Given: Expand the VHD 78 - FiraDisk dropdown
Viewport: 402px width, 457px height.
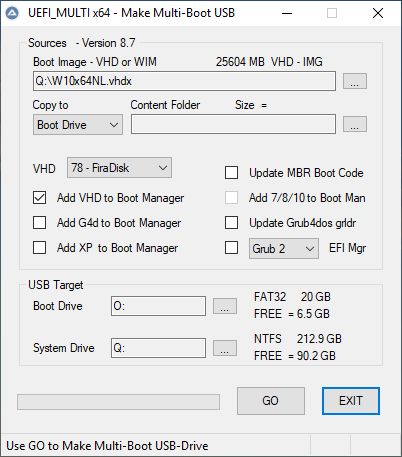Looking at the screenshot, I should (119, 168).
